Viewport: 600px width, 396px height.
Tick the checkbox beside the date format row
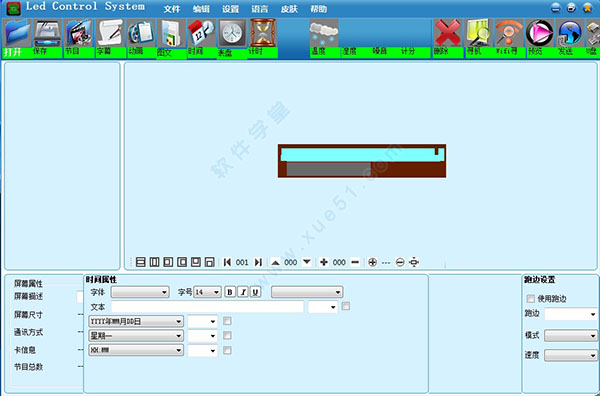[227, 321]
